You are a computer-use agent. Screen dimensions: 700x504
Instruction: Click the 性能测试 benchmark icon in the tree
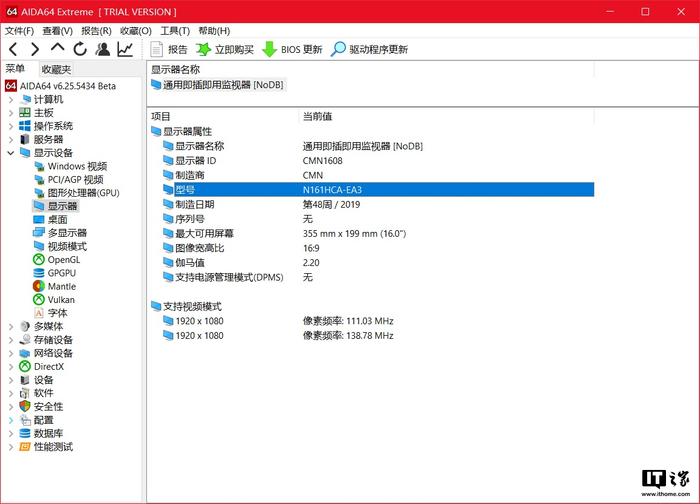[25, 447]
